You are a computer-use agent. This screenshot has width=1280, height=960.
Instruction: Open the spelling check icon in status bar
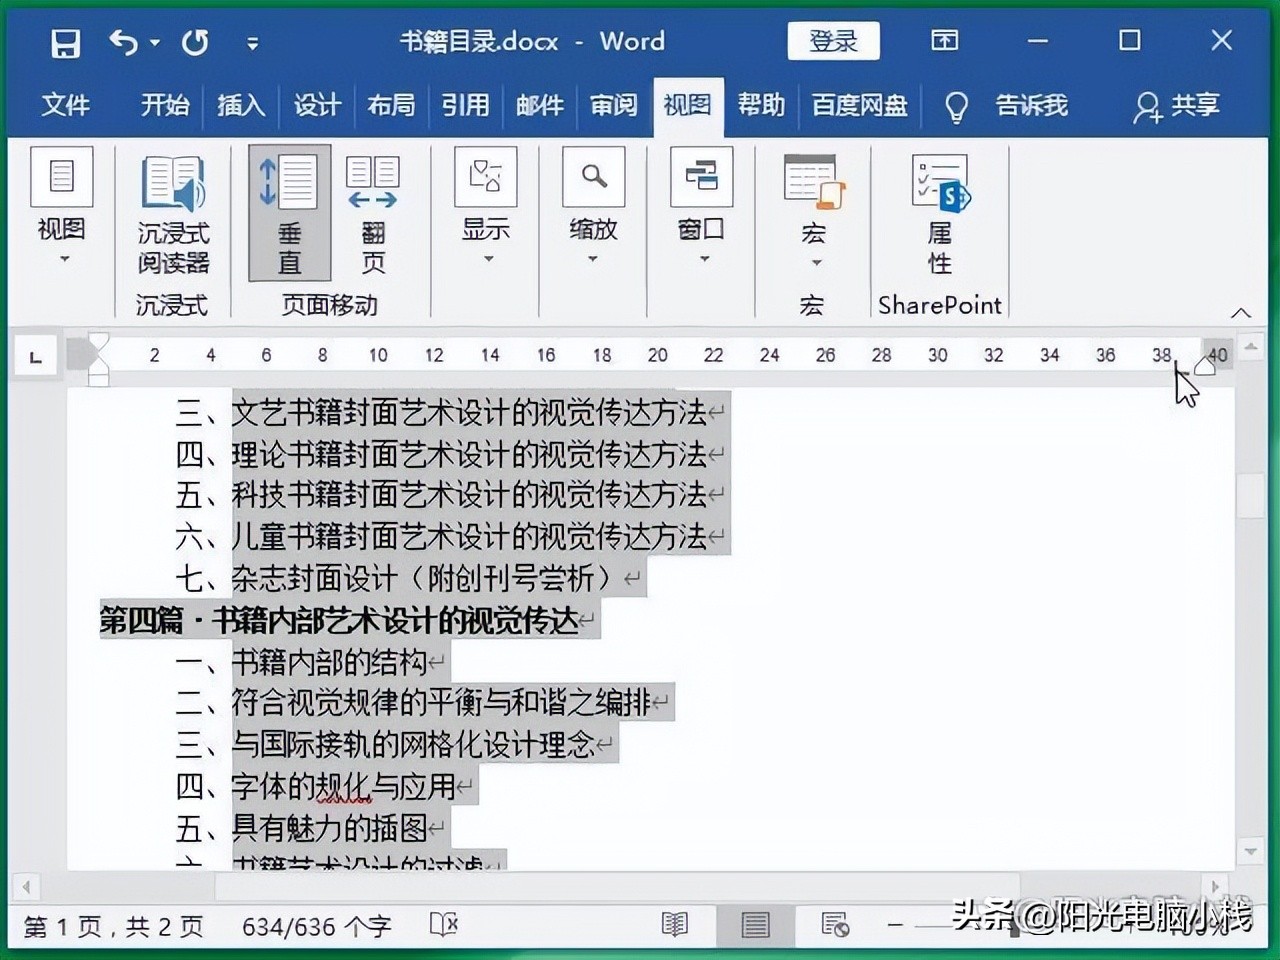click(x=443, y=925)
